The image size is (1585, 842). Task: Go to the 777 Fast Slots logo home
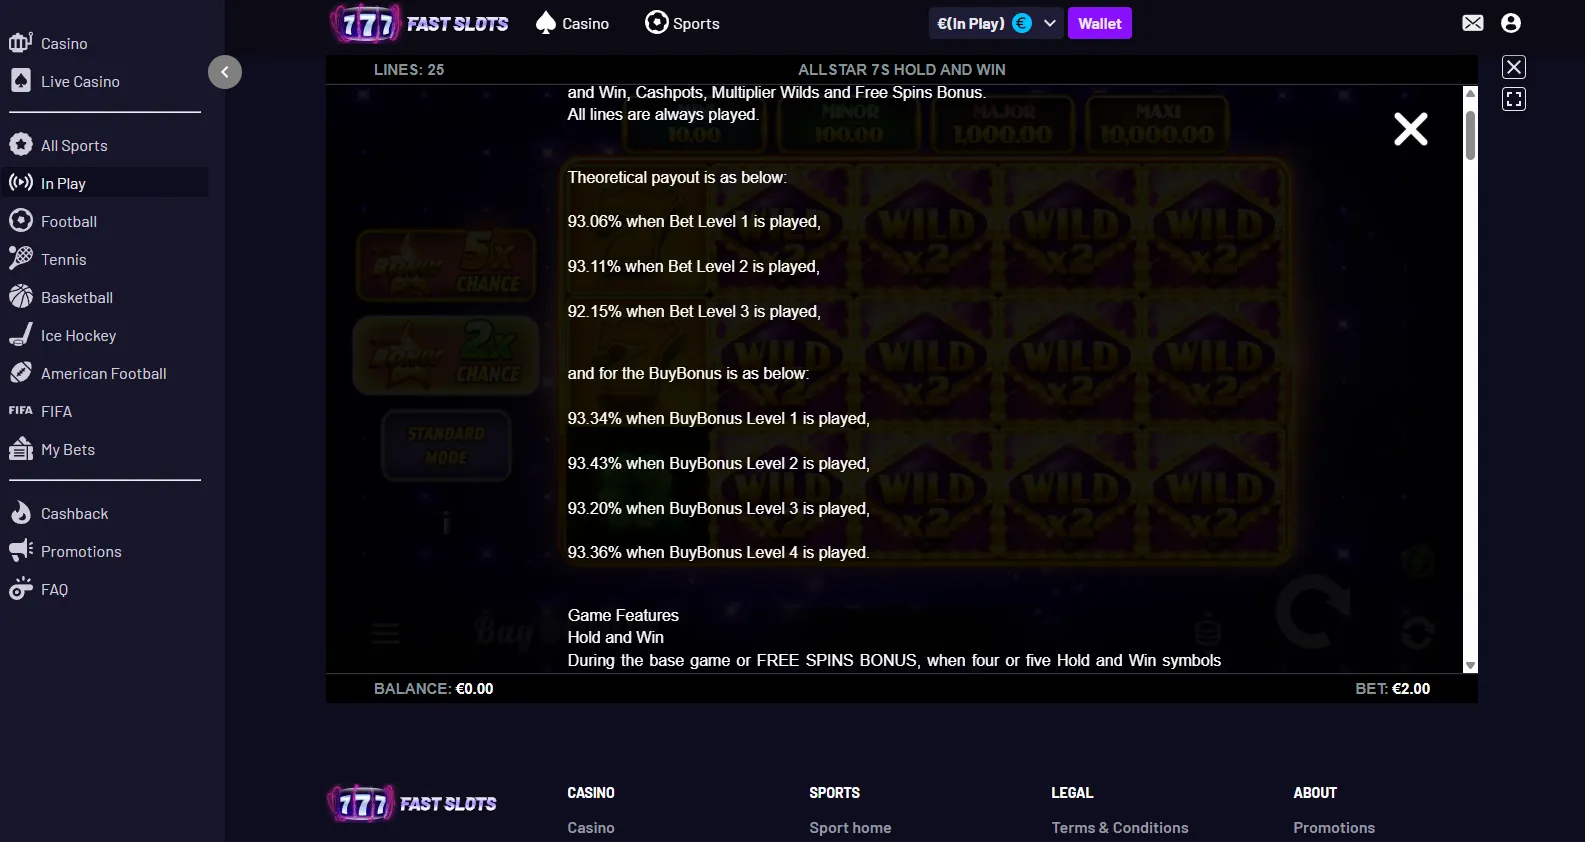click(419, 23)
